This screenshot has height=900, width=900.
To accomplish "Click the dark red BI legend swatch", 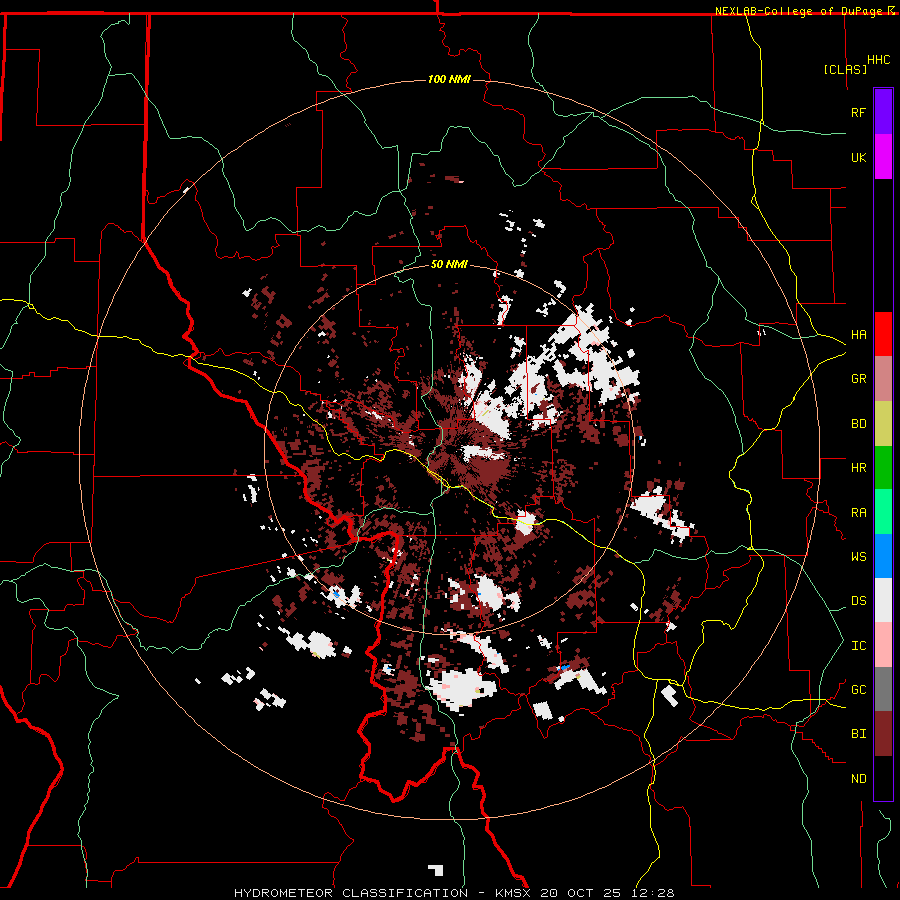I will tap(883, 734).
